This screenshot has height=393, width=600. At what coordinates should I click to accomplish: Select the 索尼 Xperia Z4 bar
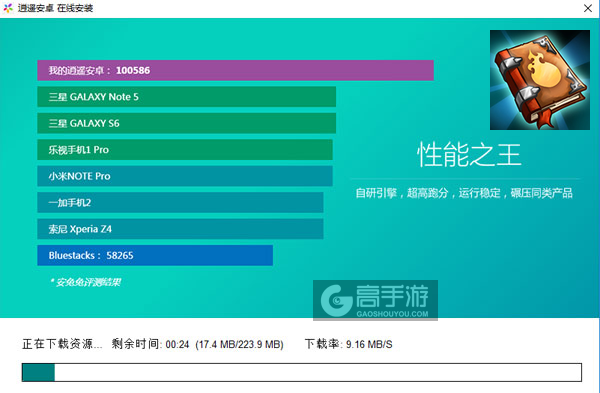pos(180,229)
